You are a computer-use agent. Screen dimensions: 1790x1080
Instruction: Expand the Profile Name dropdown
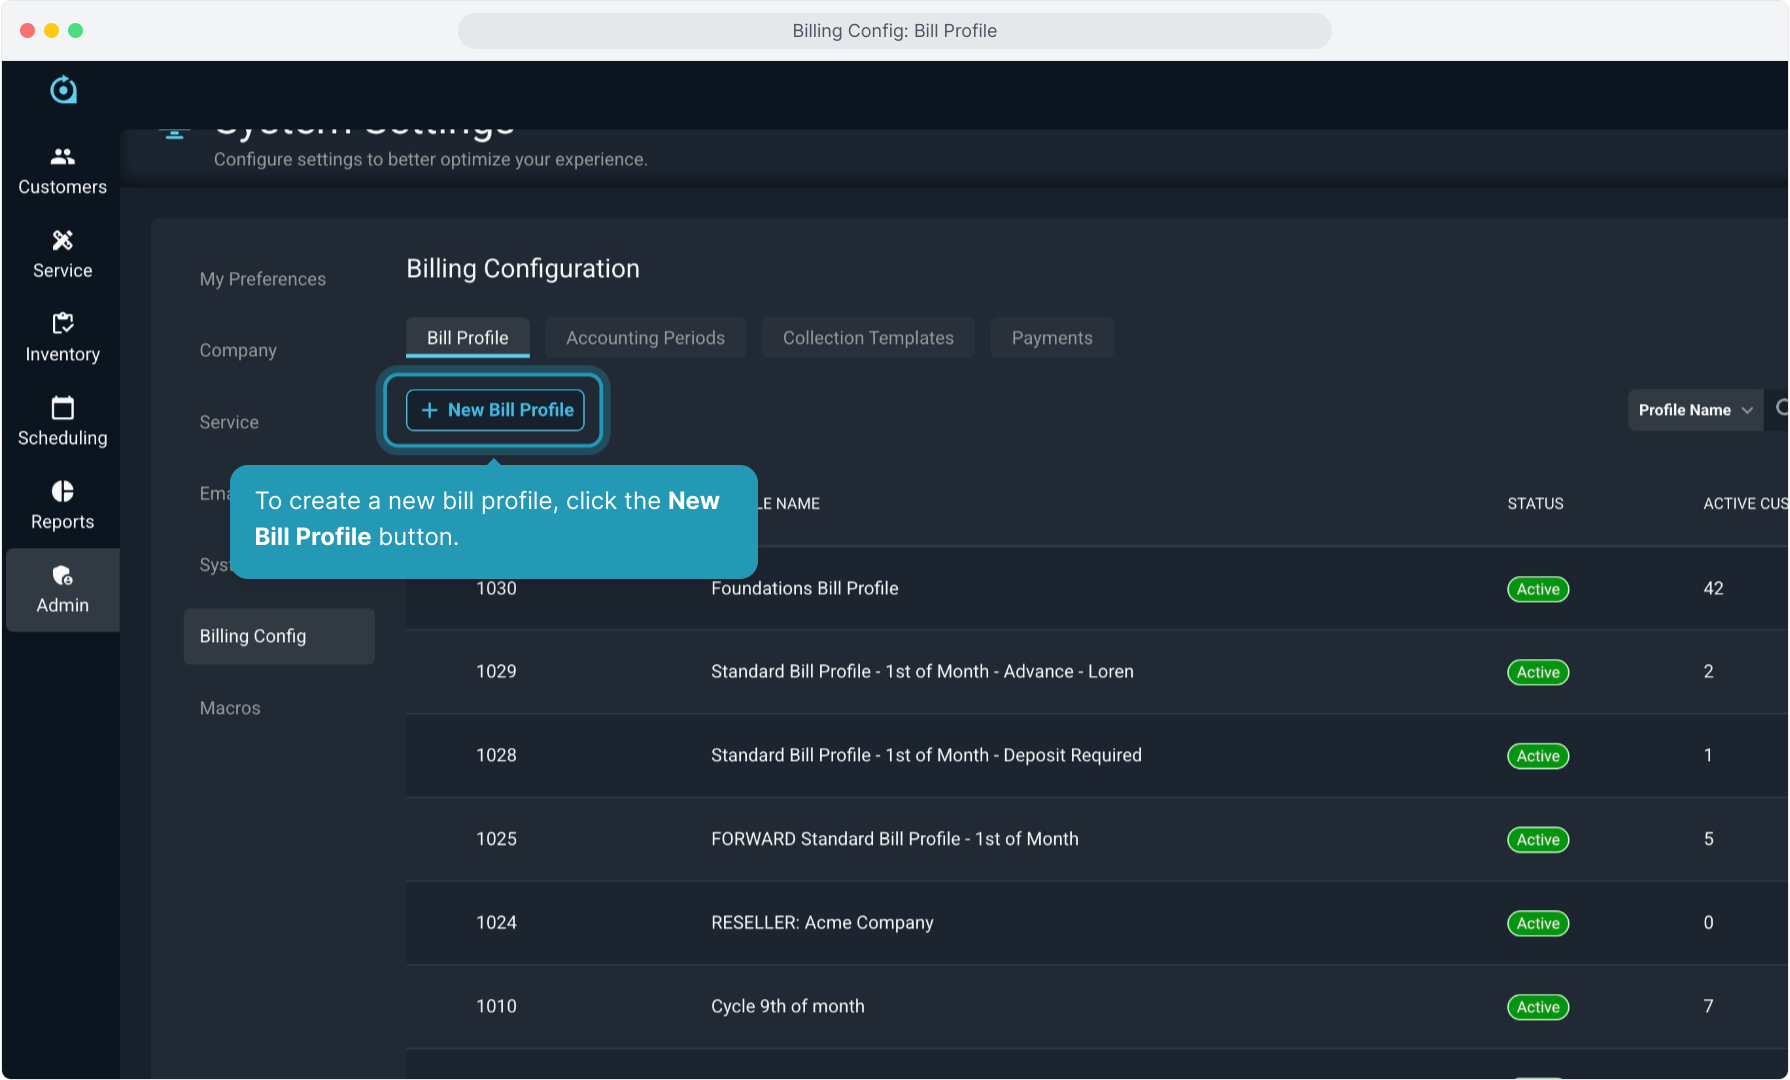1695,410
